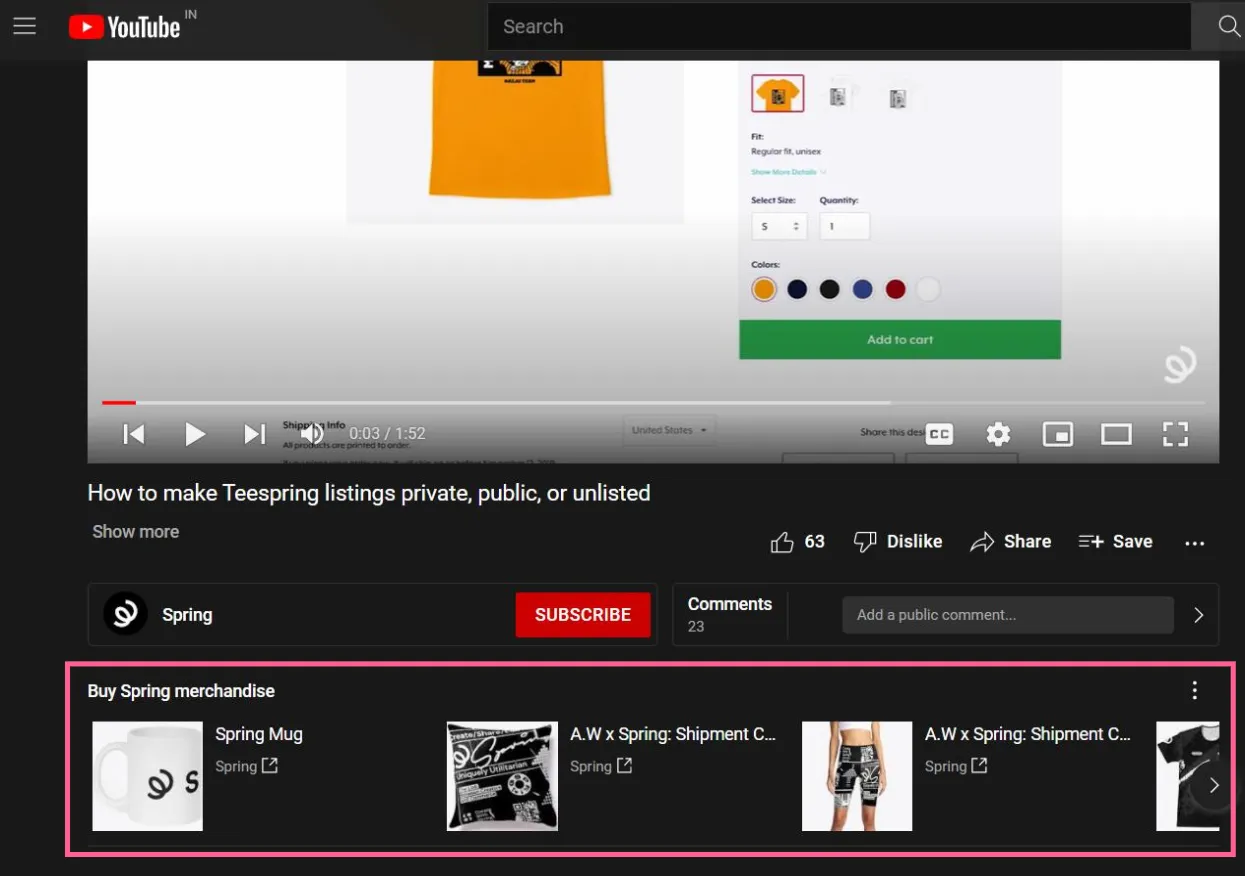This screenshot has width=1245, height=876.
Task: Enter full screen mode
Action: 1175,434
